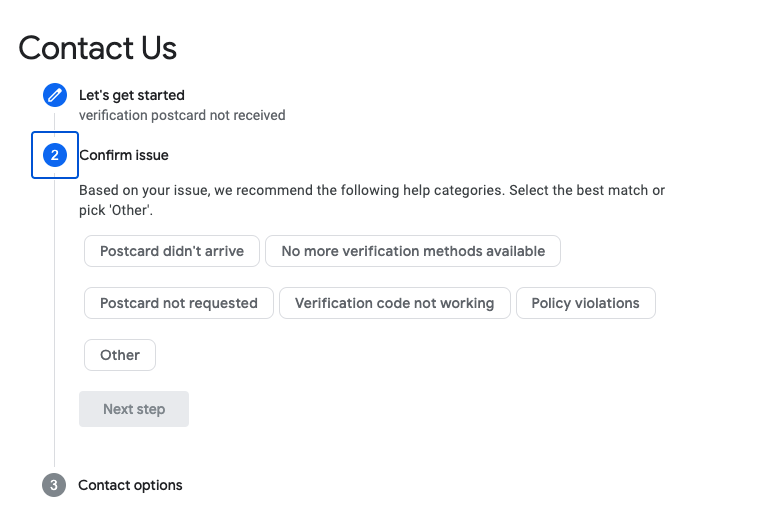Click the gray step 3 number circle

point(54,485)
